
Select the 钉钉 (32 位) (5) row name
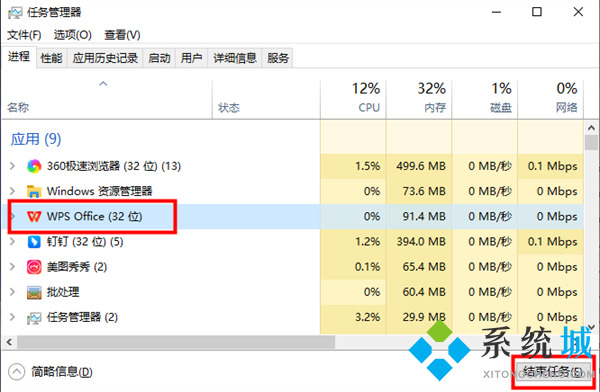(x=85, y=242)
